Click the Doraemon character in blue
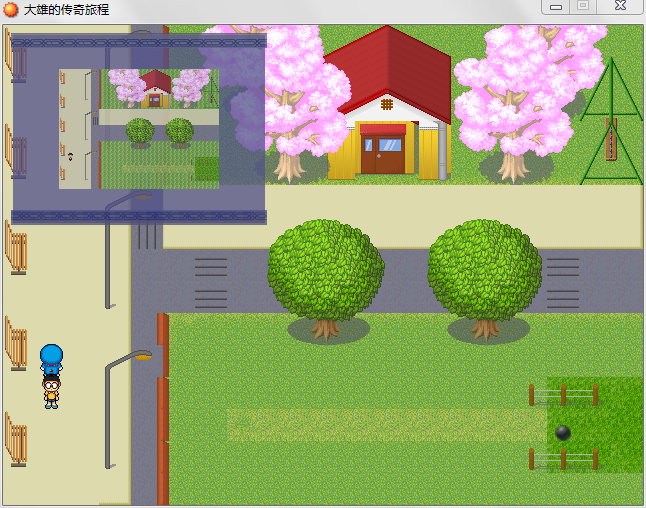Screen dimensions: 646x508 (x=51, y=360)
